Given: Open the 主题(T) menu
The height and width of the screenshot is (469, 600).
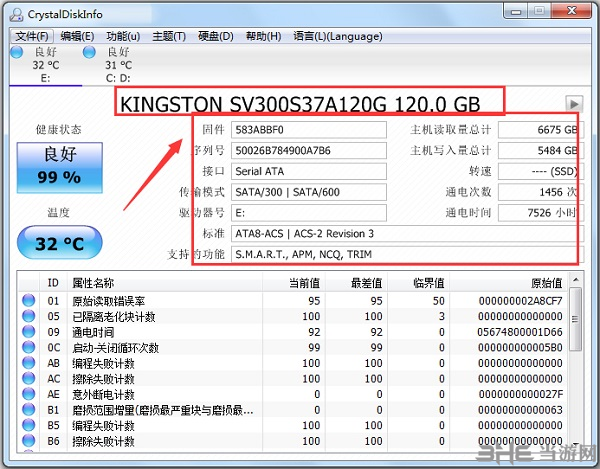Looking at the screenshot, I should (x=169, y=36).
